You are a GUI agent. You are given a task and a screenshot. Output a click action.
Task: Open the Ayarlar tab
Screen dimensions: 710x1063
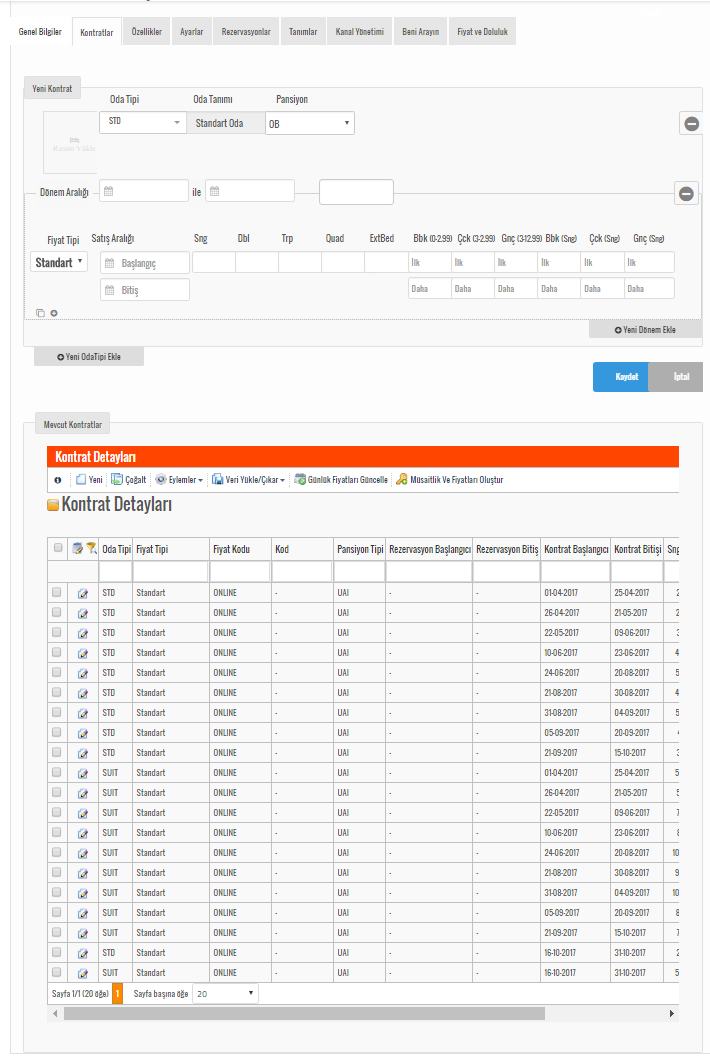[191, 32]
